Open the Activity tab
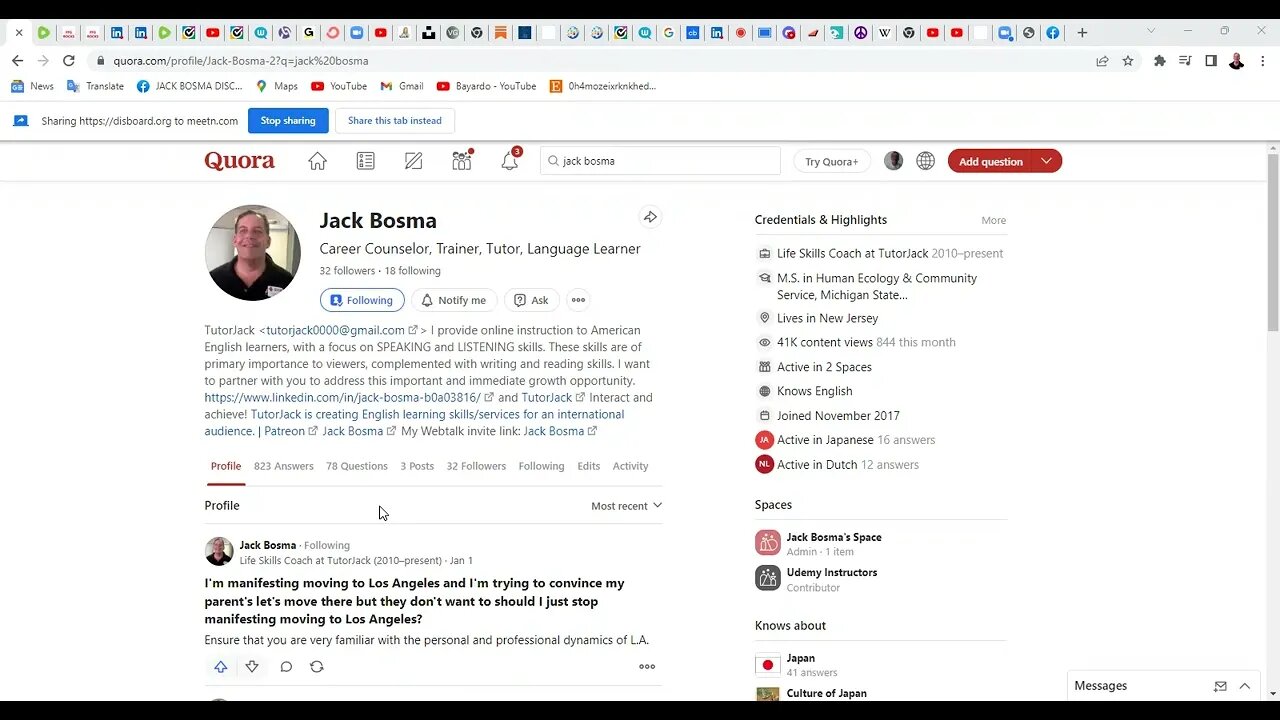Screen dimensions: 1280x720 [630, 466]
